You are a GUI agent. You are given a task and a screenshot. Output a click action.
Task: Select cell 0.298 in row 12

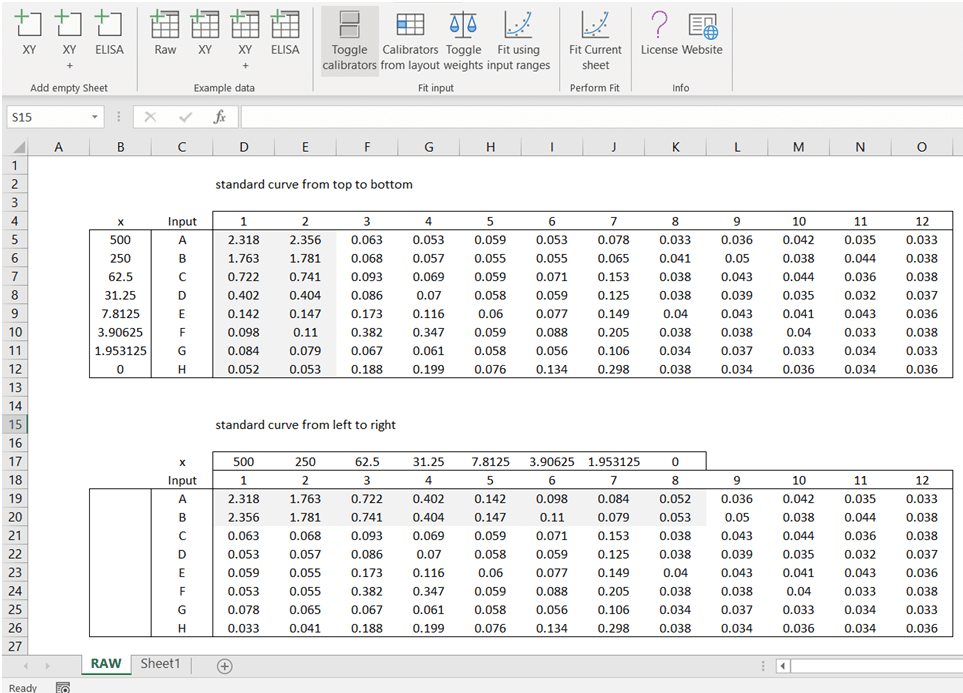(614, 369)
